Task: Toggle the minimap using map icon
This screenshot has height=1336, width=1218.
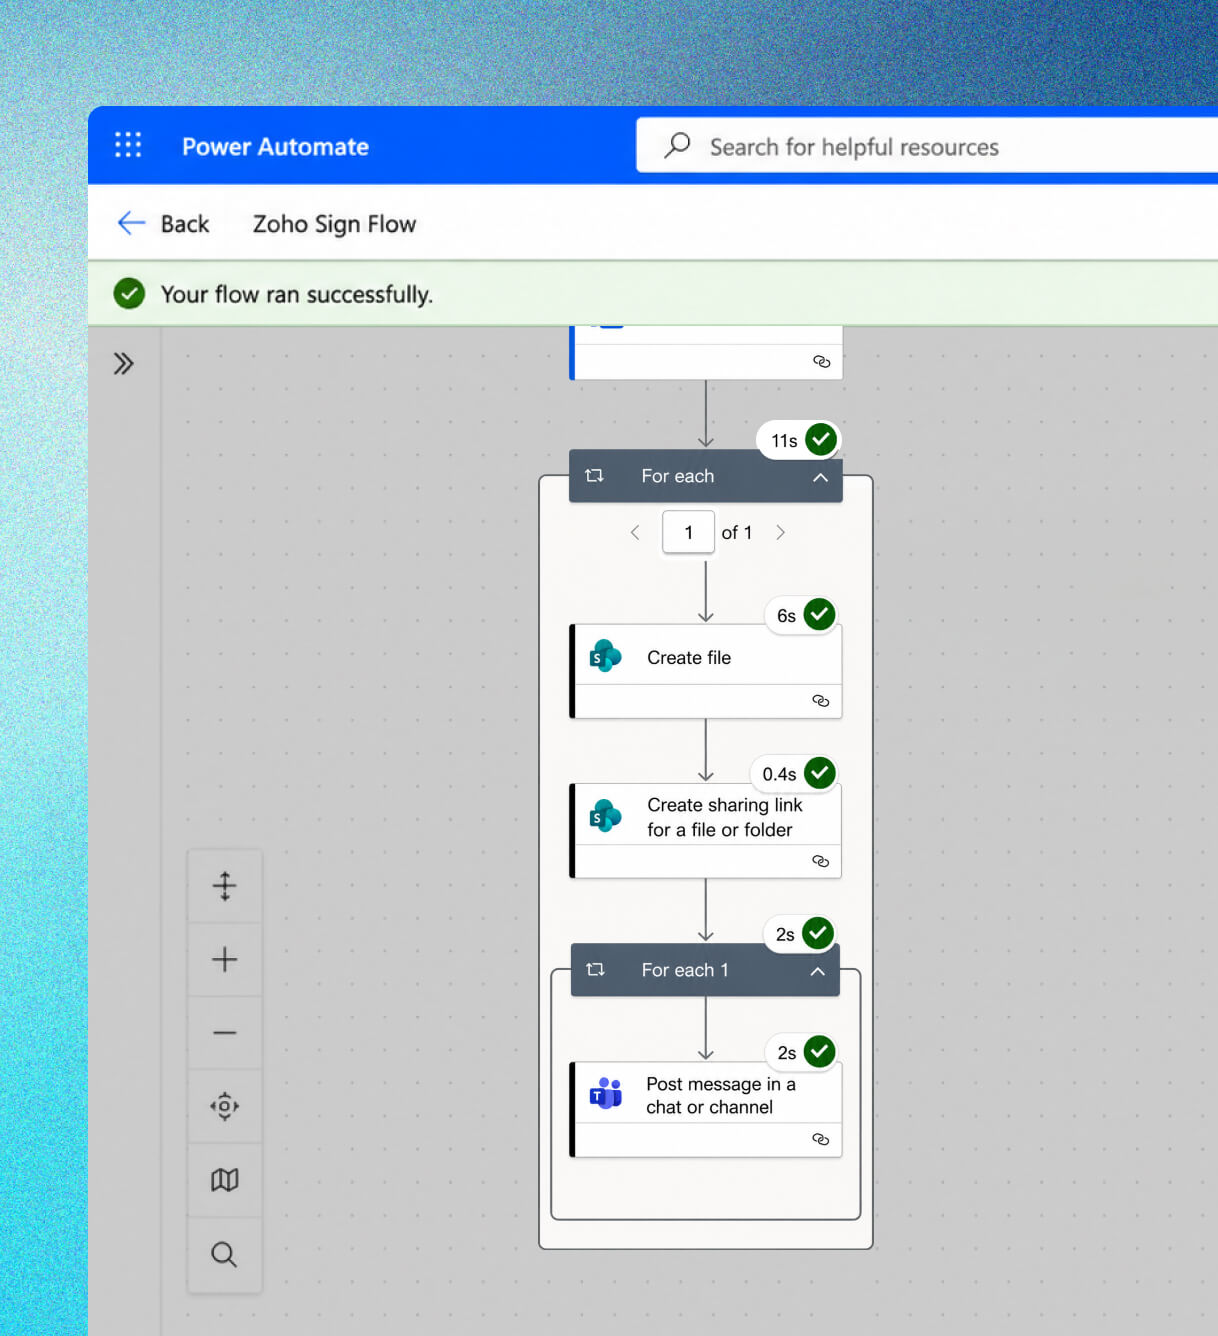Action: [225, 1180]
